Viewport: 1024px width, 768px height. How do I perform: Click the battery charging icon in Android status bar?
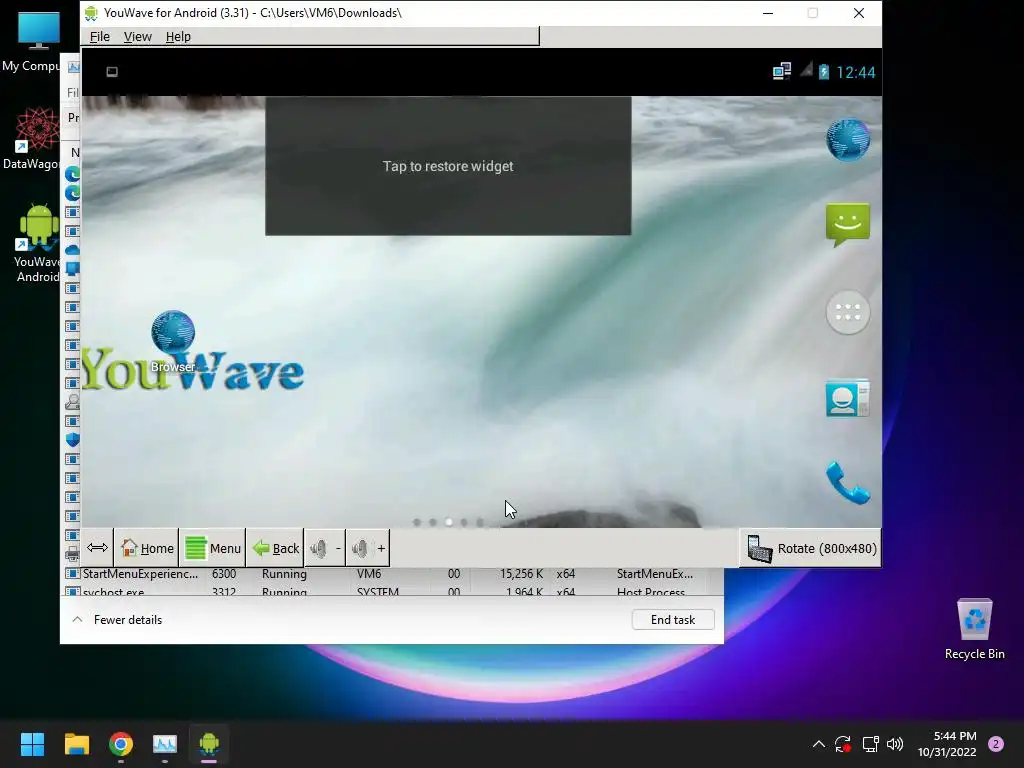click(824, 72)
